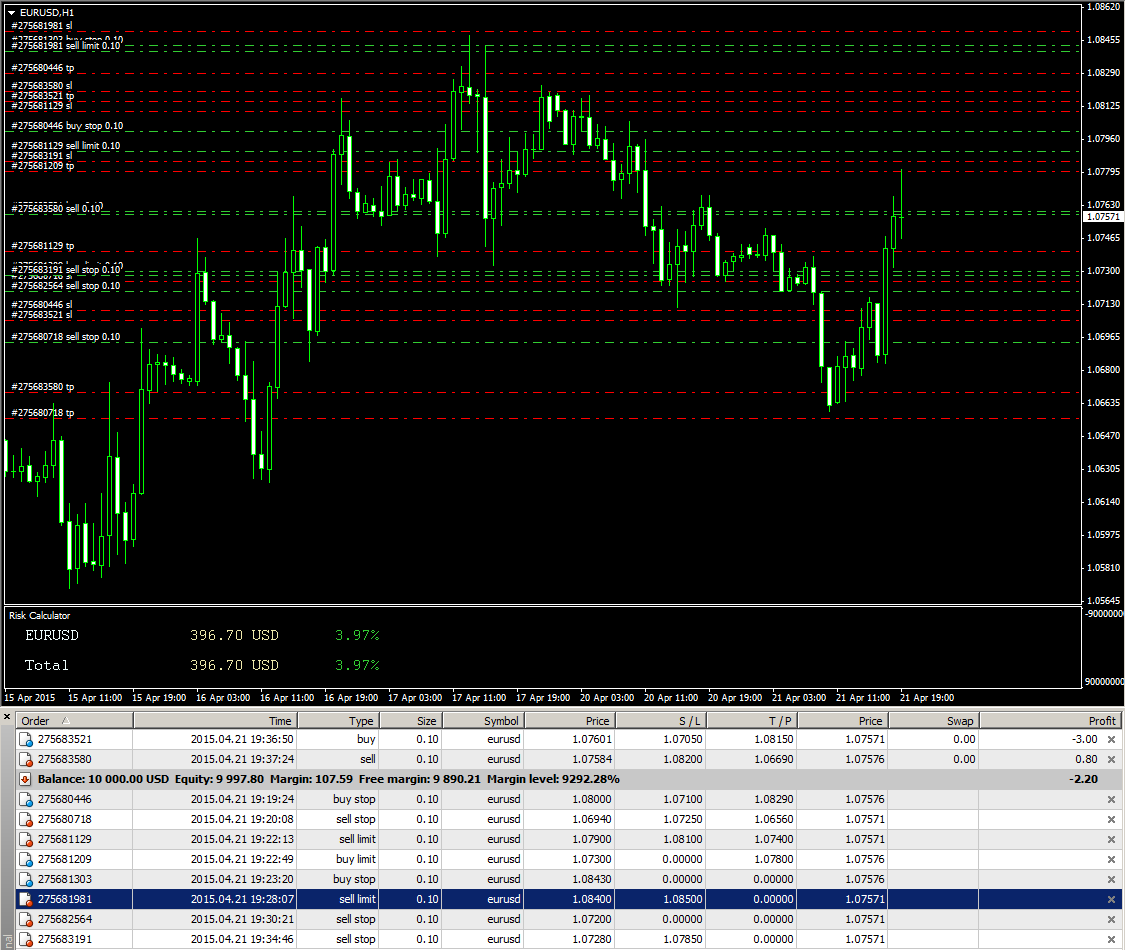Sort the table by the Time column
Image resolution: width=1125 pixels, height=950 pixels.
tap(215, 720)
